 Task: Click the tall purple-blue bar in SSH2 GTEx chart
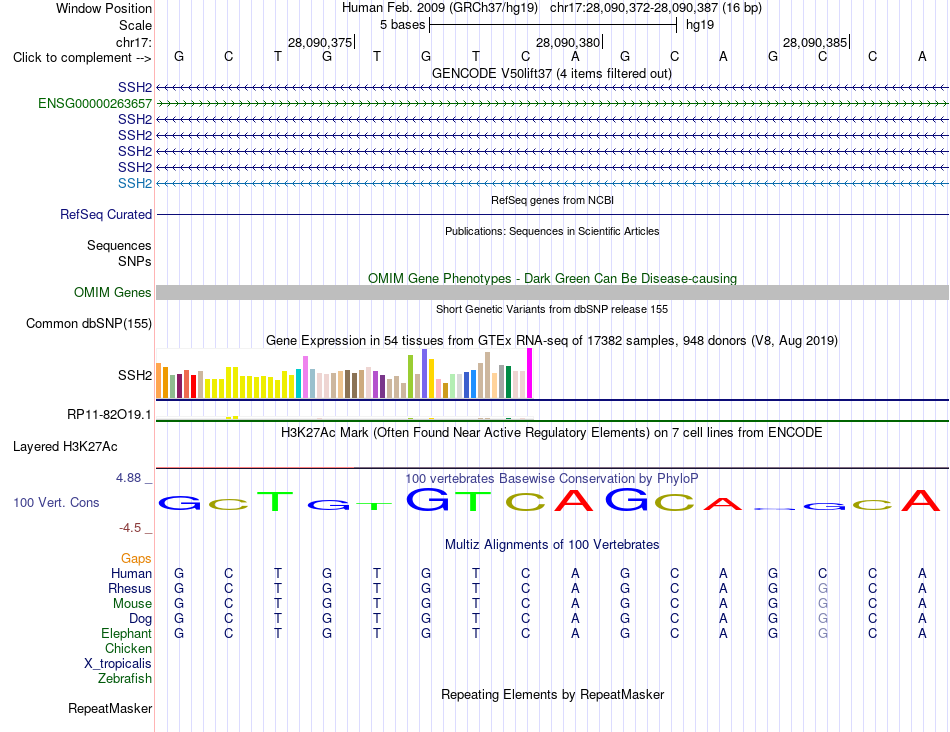(x=425, y=373)
